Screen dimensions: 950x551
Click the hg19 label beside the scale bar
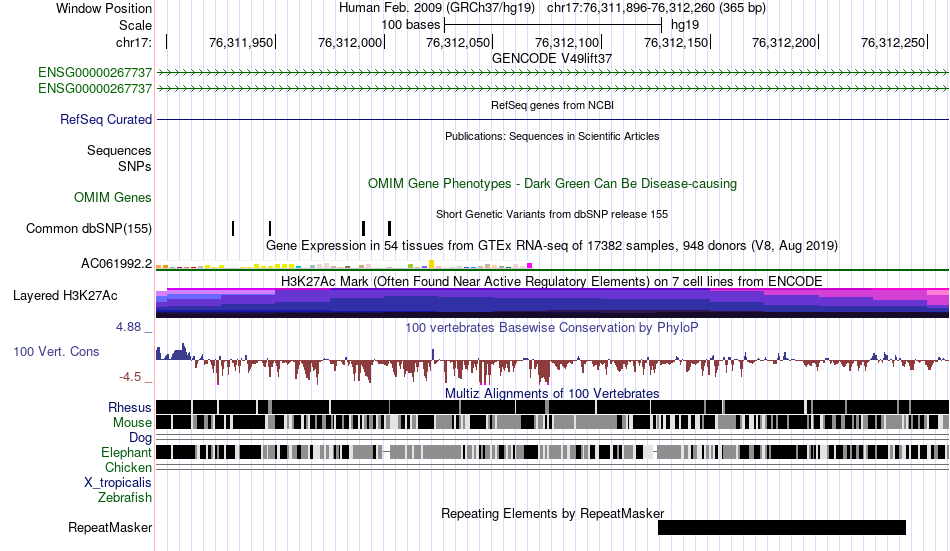click(685, 25)
